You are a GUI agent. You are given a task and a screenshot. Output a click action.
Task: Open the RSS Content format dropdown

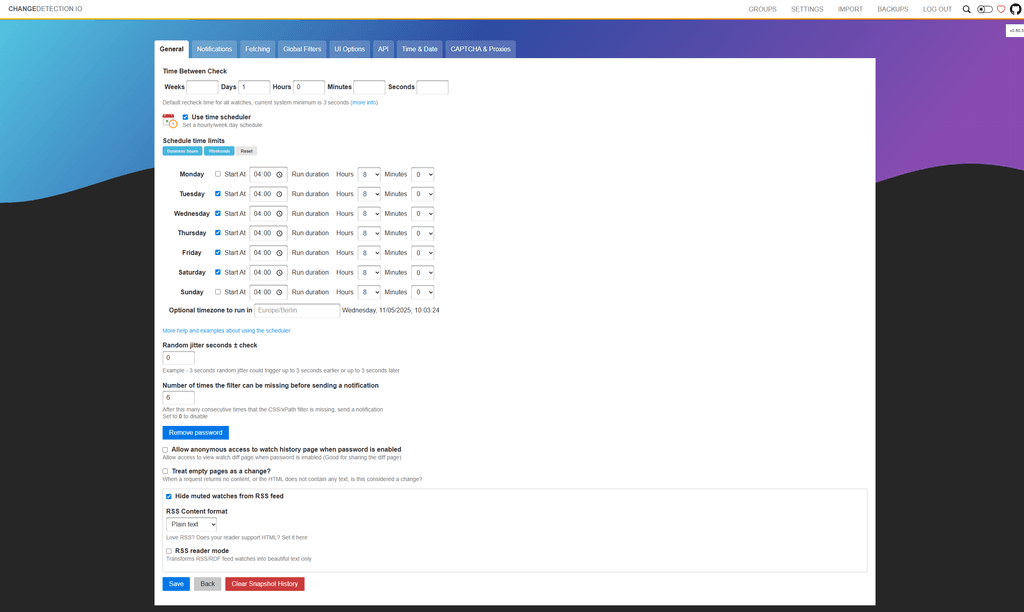[190, 523]
